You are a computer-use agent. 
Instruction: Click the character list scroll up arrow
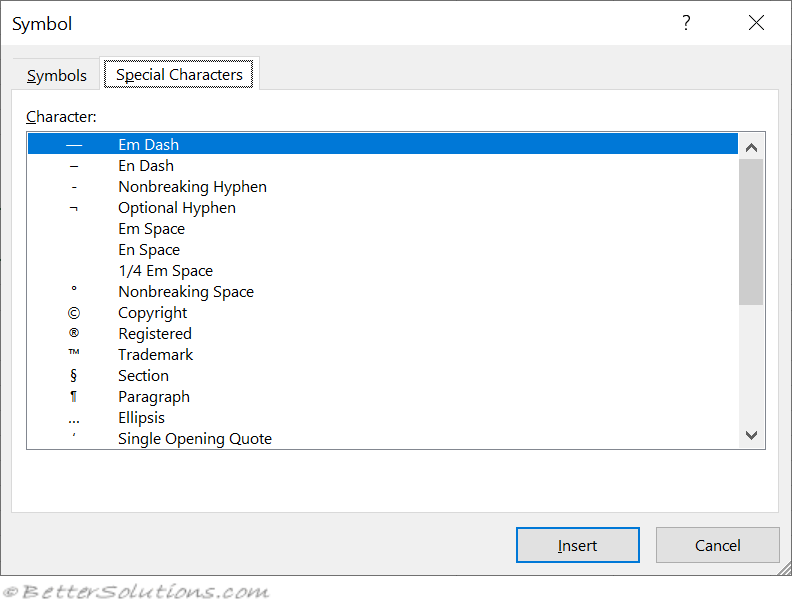(x=751, y=147)
